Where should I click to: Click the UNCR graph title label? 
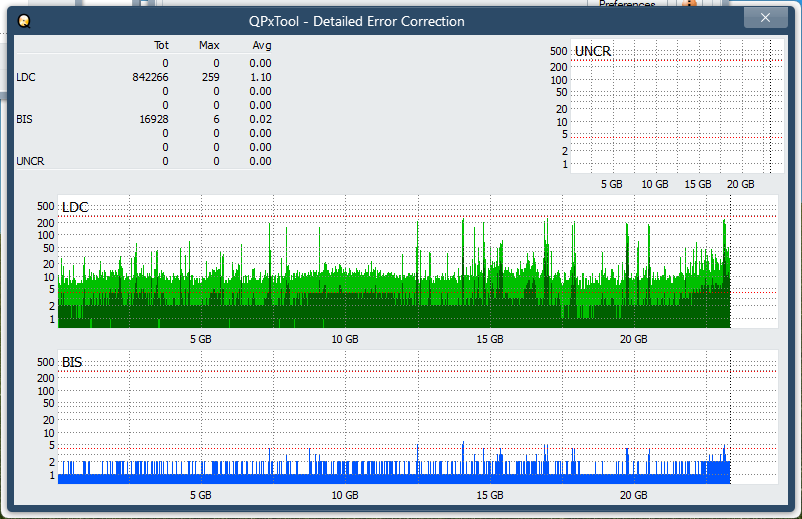click(x=593, y=51)
